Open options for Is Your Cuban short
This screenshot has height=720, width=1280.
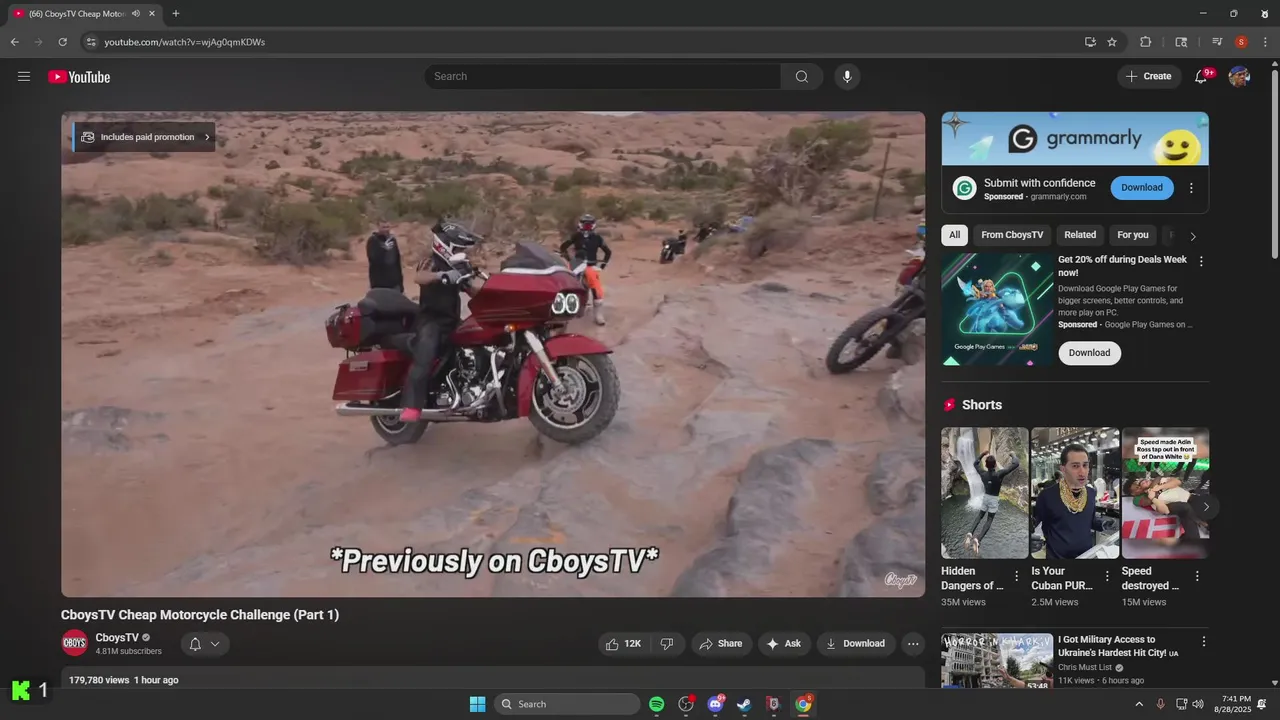[1107, 577]
